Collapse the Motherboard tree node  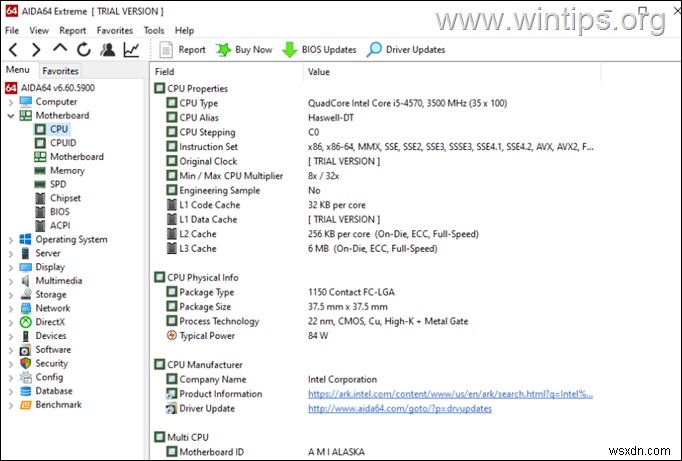[x=11, y=116]
